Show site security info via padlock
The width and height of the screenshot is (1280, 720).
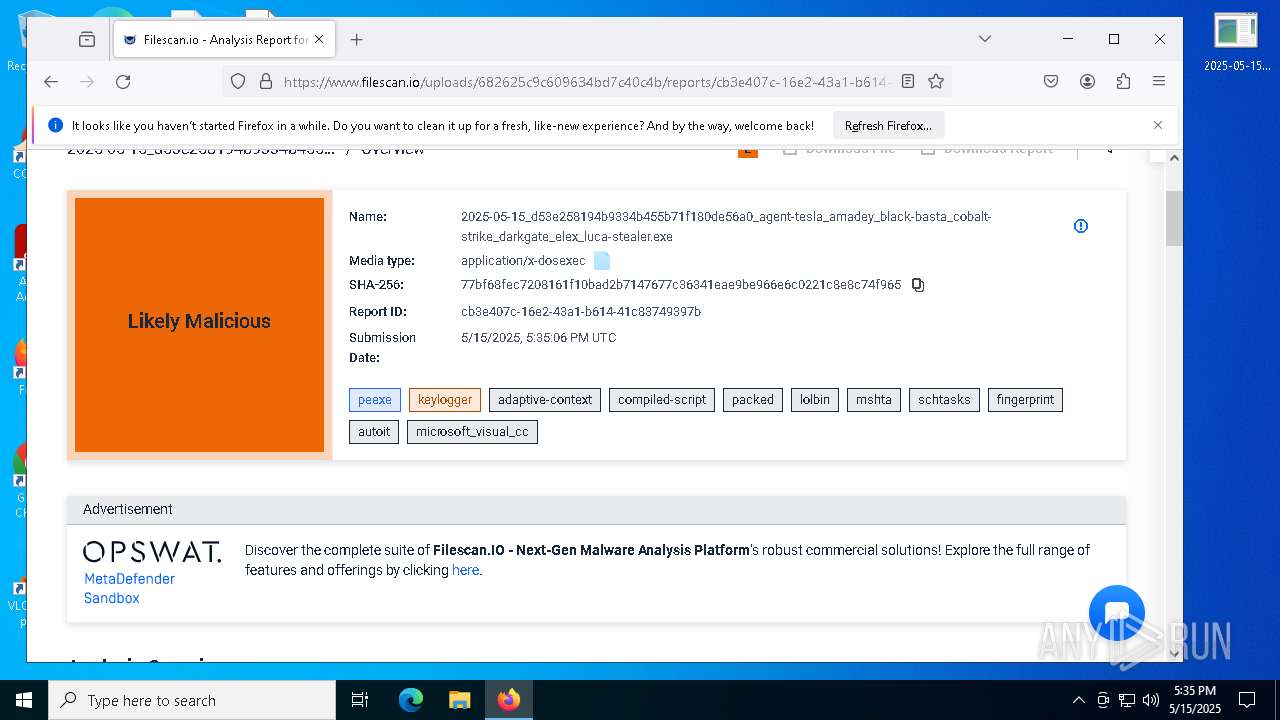[266, 82]
